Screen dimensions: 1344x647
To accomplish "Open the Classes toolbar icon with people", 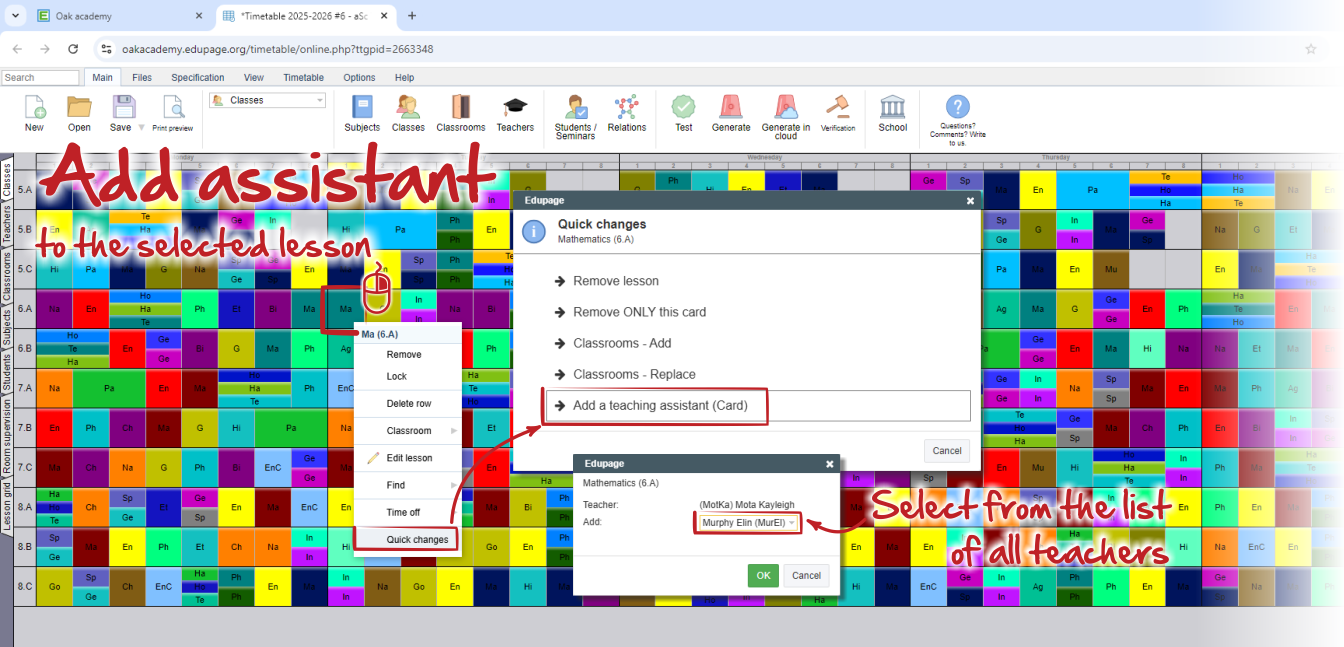I will click(x=408, y=108).
